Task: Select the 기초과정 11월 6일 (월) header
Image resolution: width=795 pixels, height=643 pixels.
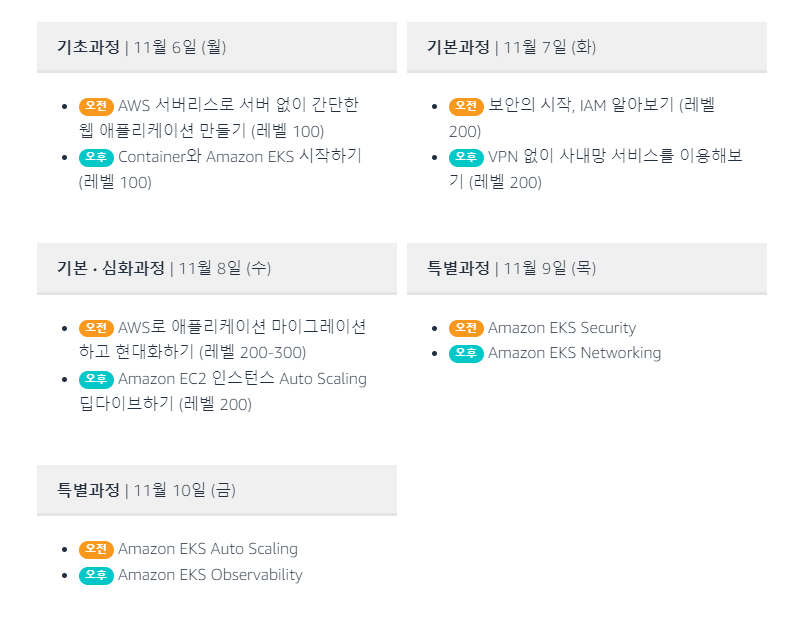Action: pos(217,47)
